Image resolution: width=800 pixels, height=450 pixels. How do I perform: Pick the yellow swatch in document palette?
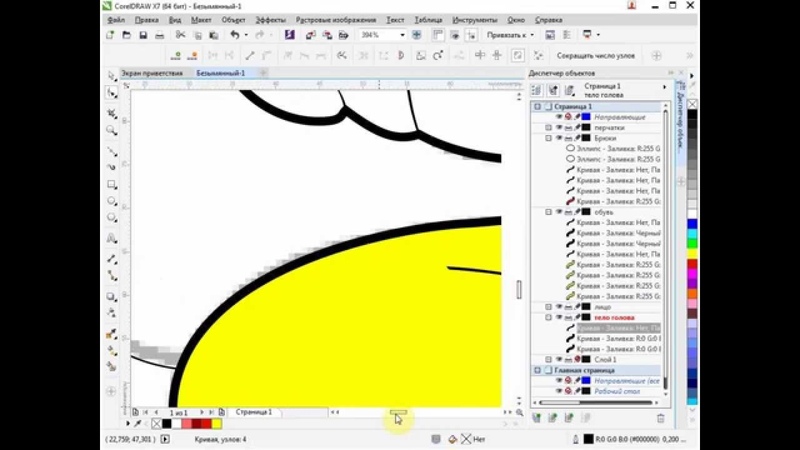(x=217, y=423)
